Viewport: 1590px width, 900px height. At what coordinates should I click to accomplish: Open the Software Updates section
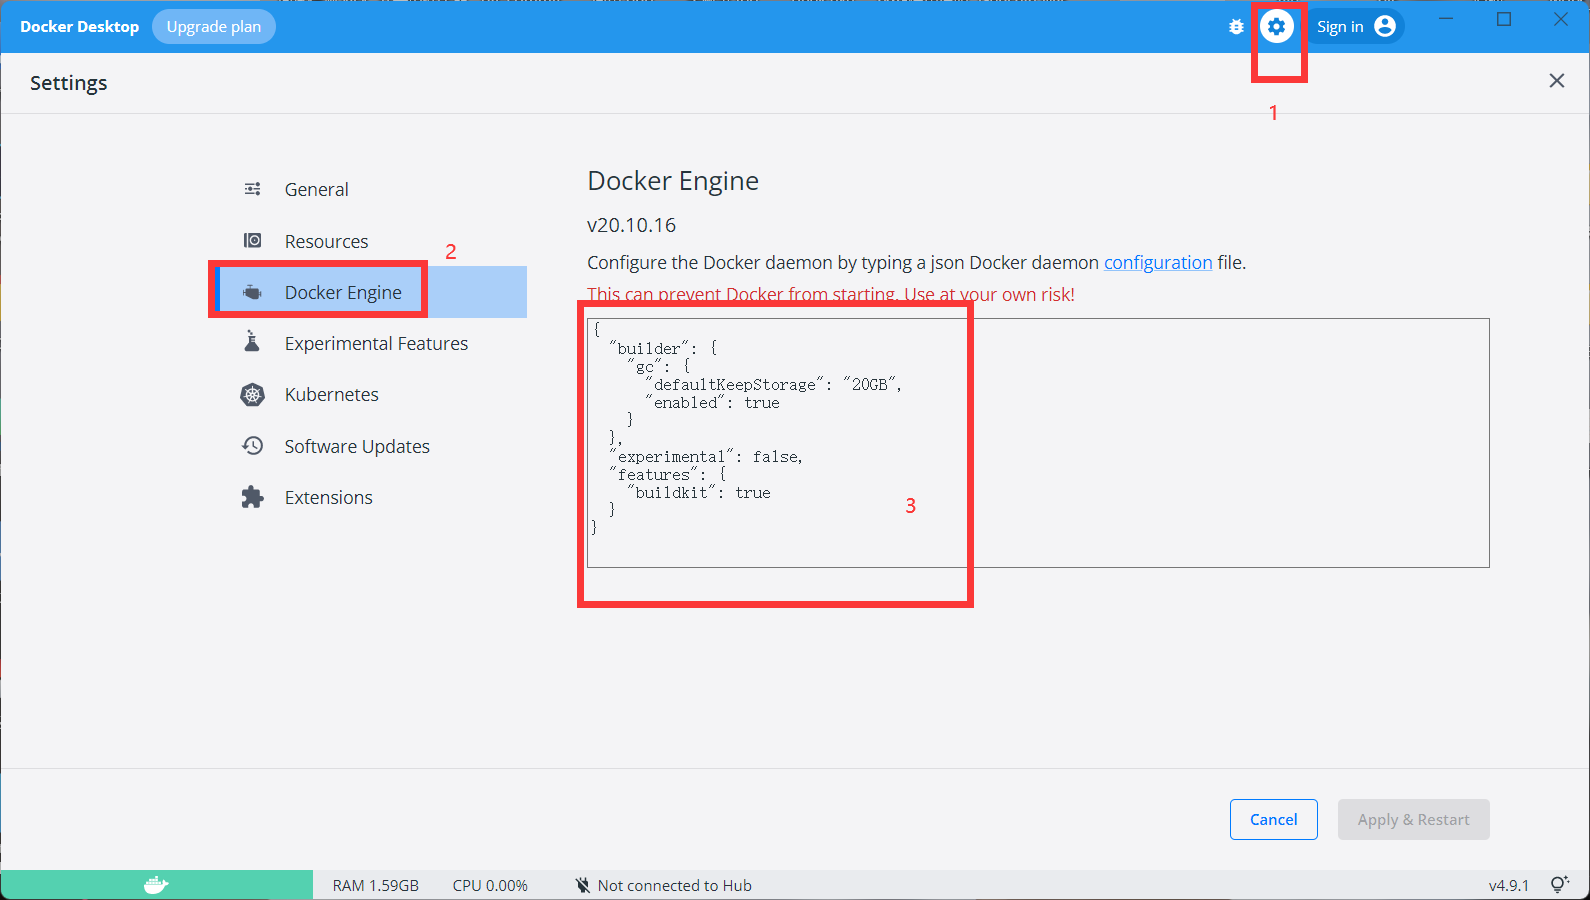click(357, 446)
